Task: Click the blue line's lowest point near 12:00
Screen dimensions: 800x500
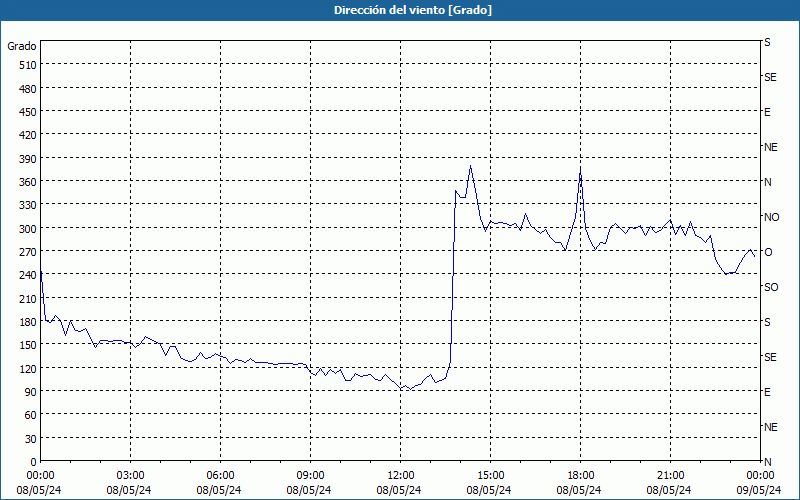Action: pos(401,390)
